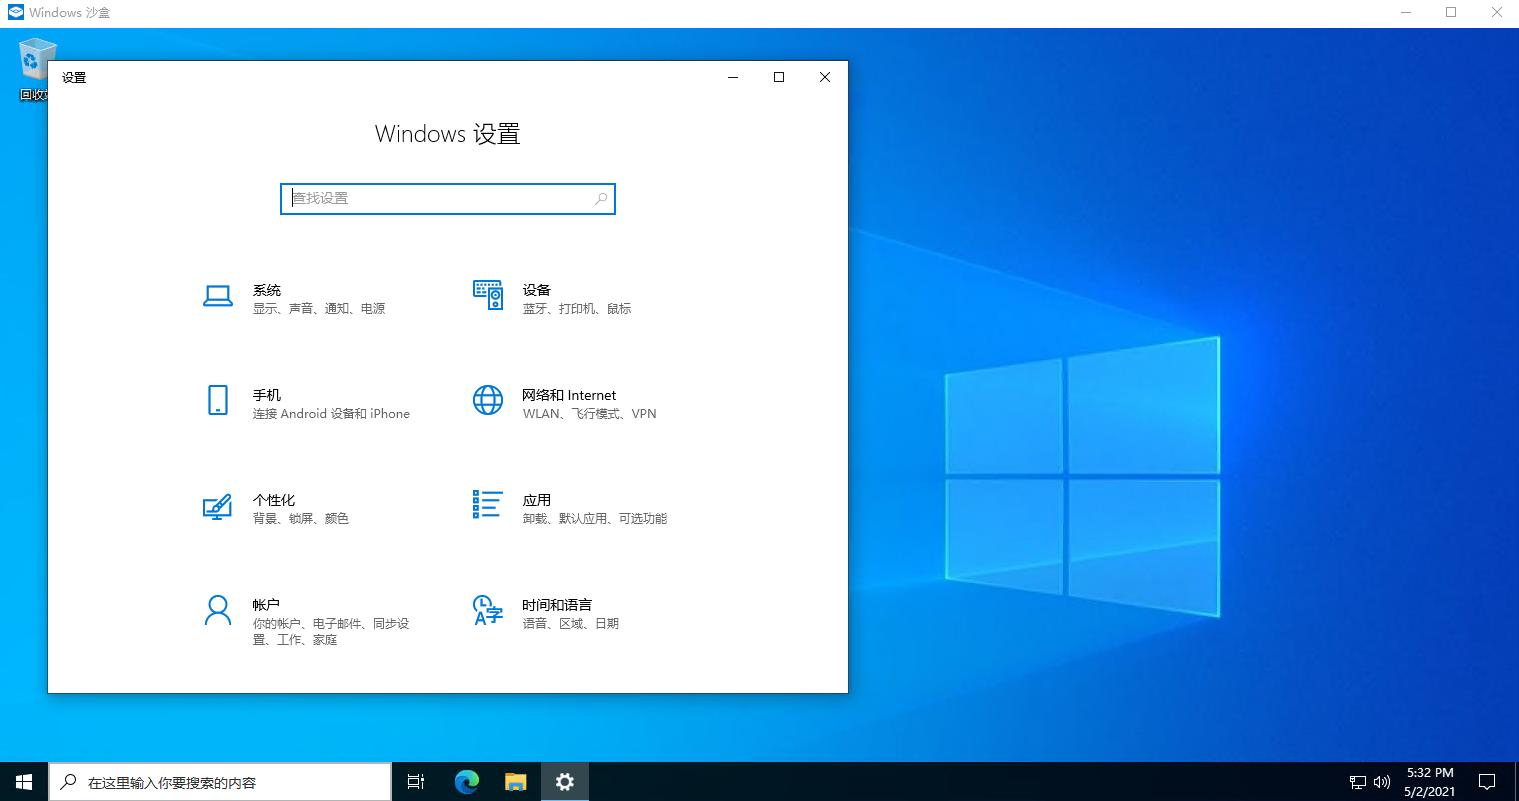
Task: Open the Action Center notification icon
Action: click(x=1487, y=781)
